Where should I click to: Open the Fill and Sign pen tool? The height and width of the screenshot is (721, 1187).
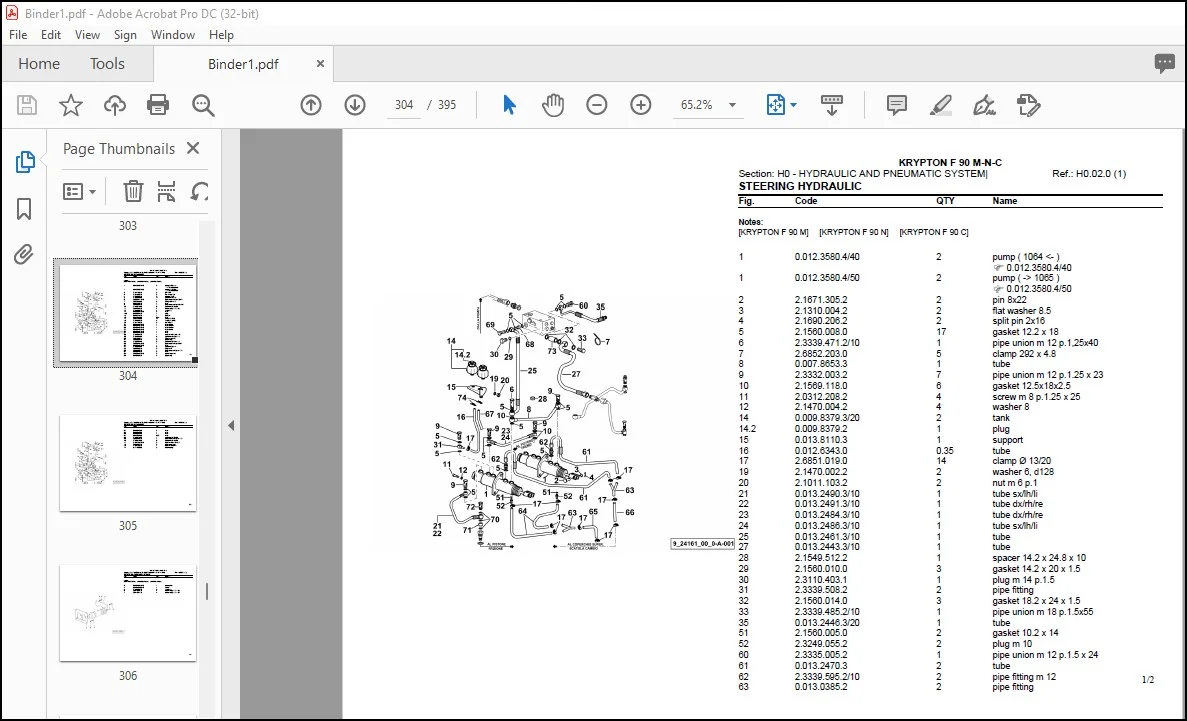984,105
